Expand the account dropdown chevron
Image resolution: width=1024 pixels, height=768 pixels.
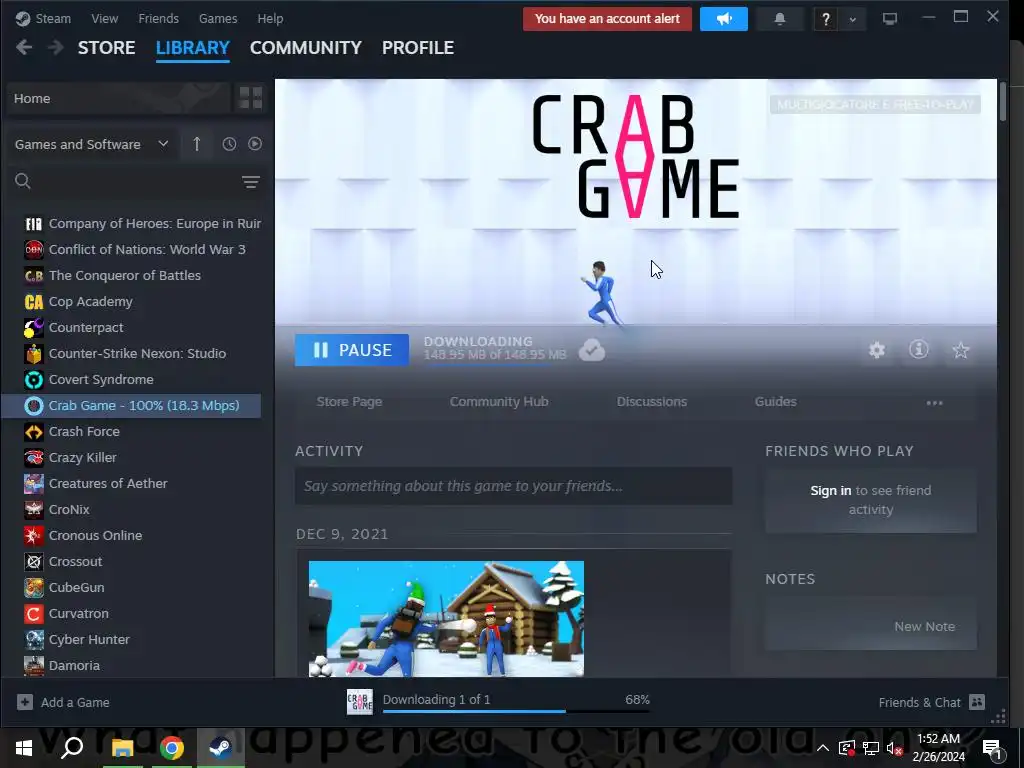(852, 20)
